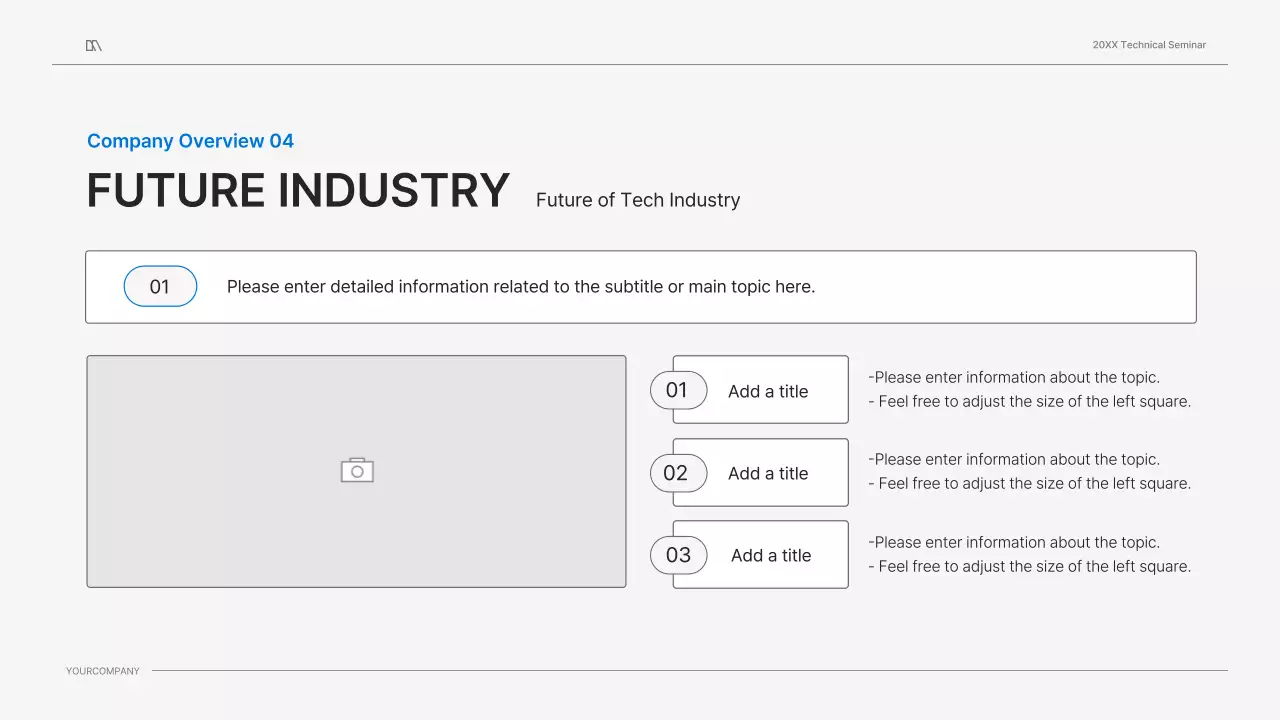Select the 03 number badge

coord(678,555)
